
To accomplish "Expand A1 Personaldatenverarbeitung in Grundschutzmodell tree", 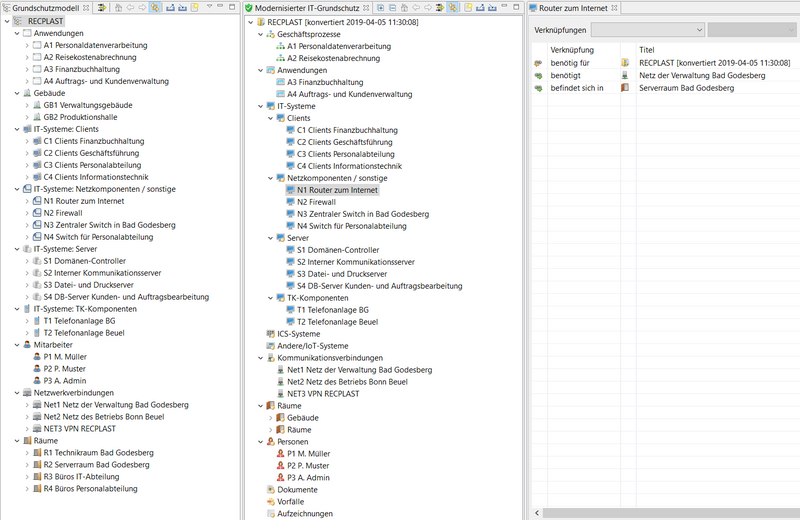I will (x=27, y=45).
